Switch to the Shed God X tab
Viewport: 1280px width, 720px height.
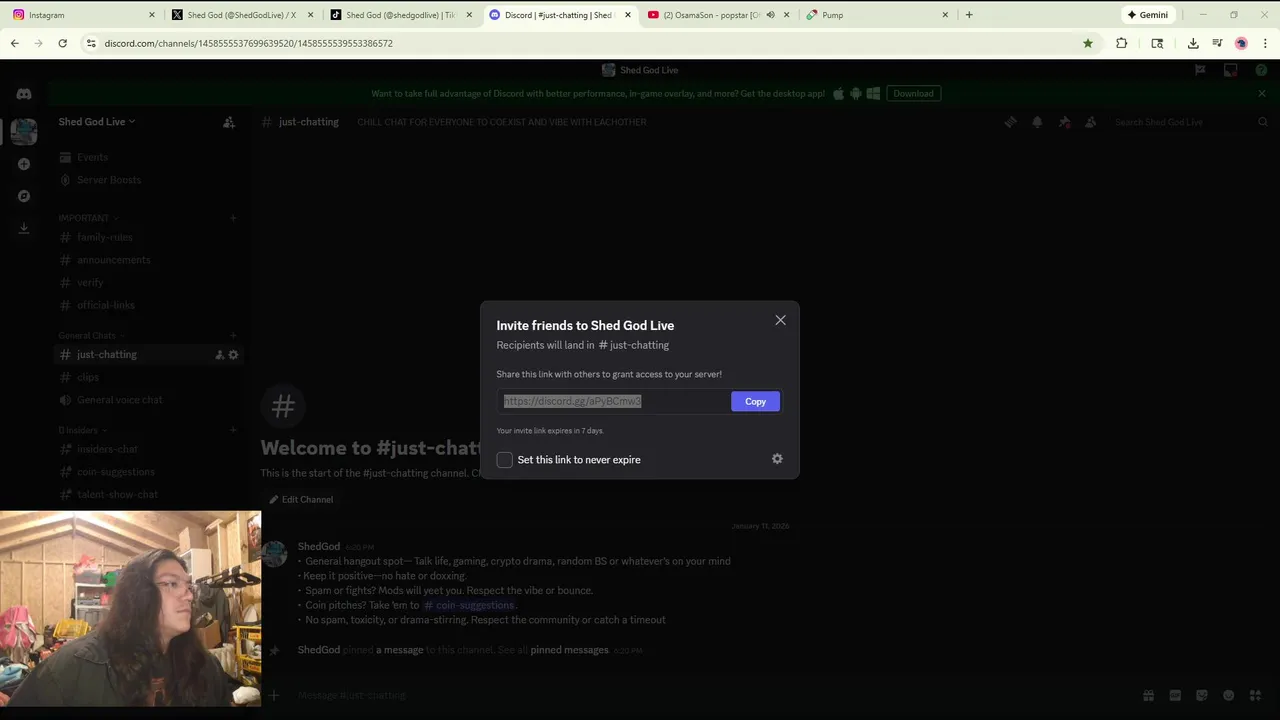click(x=240, y=15)
